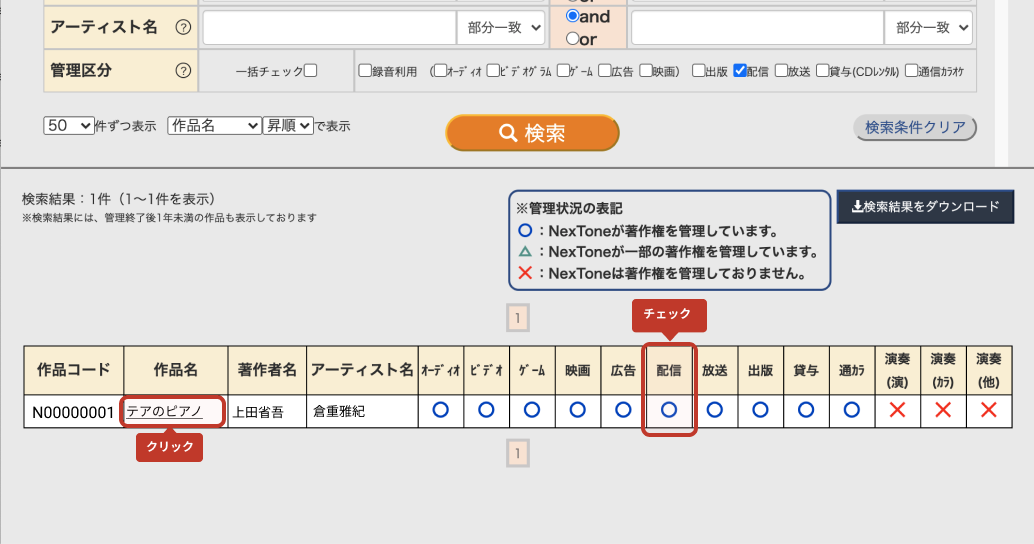Select the 'or' radio button
This screenshot has height=544, width=1034.
pyautogui.click(x=572, y=39)
